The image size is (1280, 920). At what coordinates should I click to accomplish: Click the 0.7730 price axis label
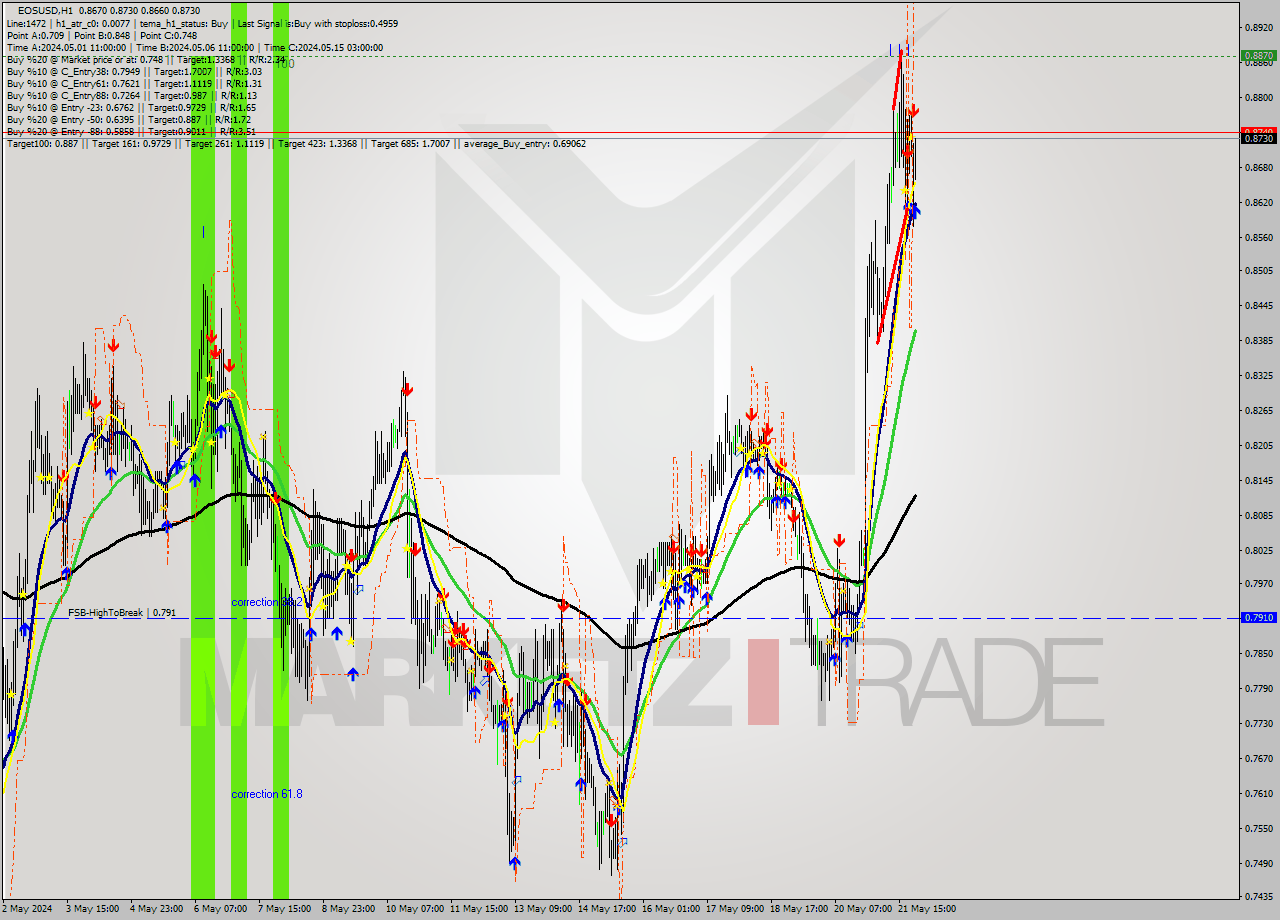coord(1258,724)
